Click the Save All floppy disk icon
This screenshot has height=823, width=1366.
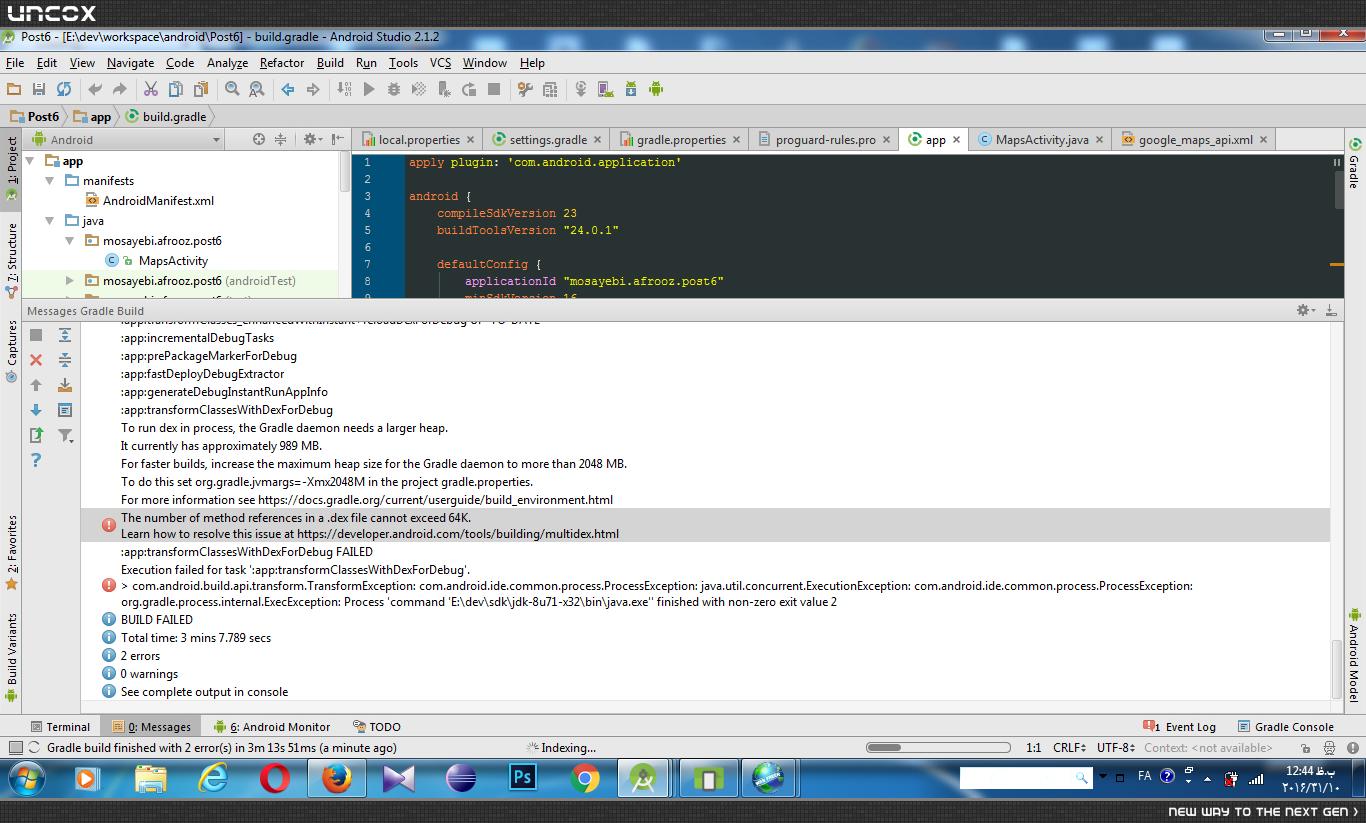tap(39, 89)
